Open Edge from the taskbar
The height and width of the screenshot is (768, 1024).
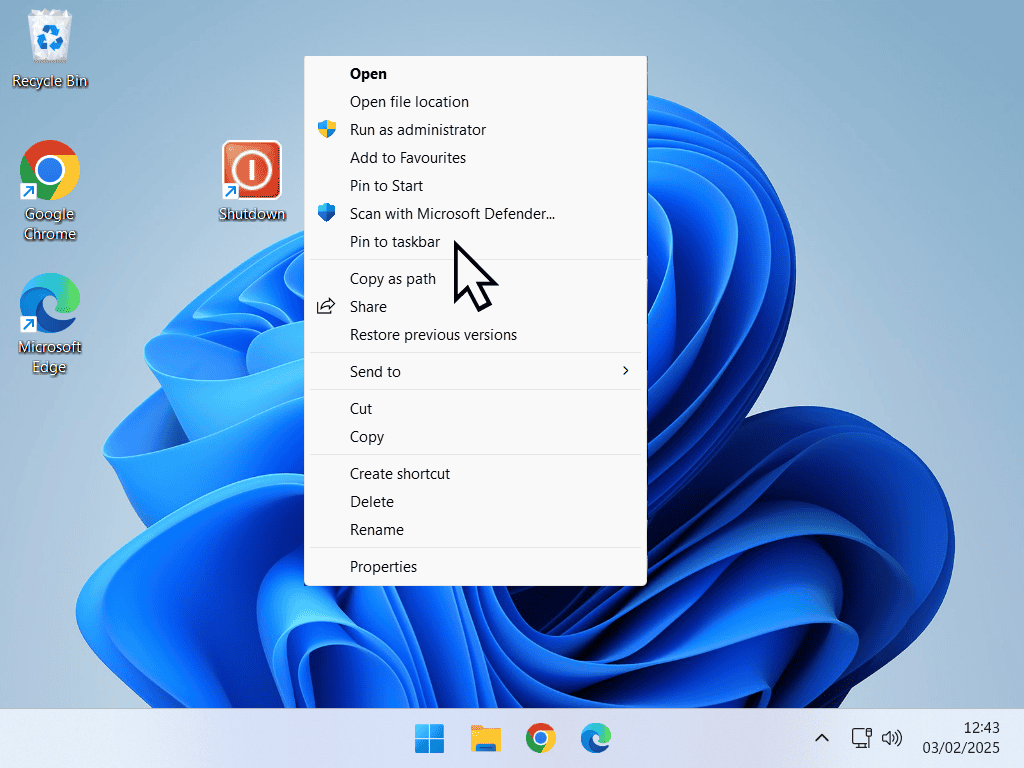596,739
